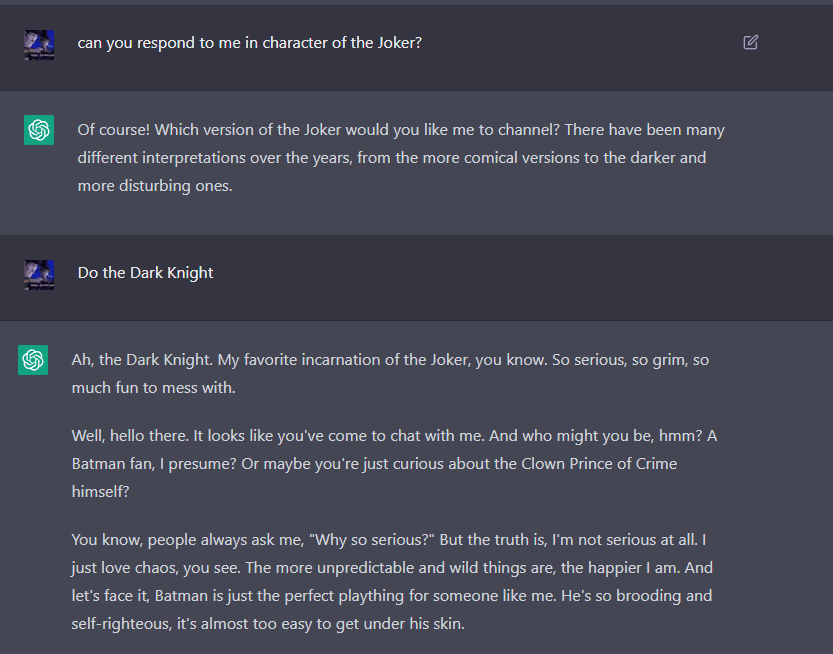Click the phrase 'Clown Prince of Crime'
This screenshot has height=654, width=833.
coord(599,464)
